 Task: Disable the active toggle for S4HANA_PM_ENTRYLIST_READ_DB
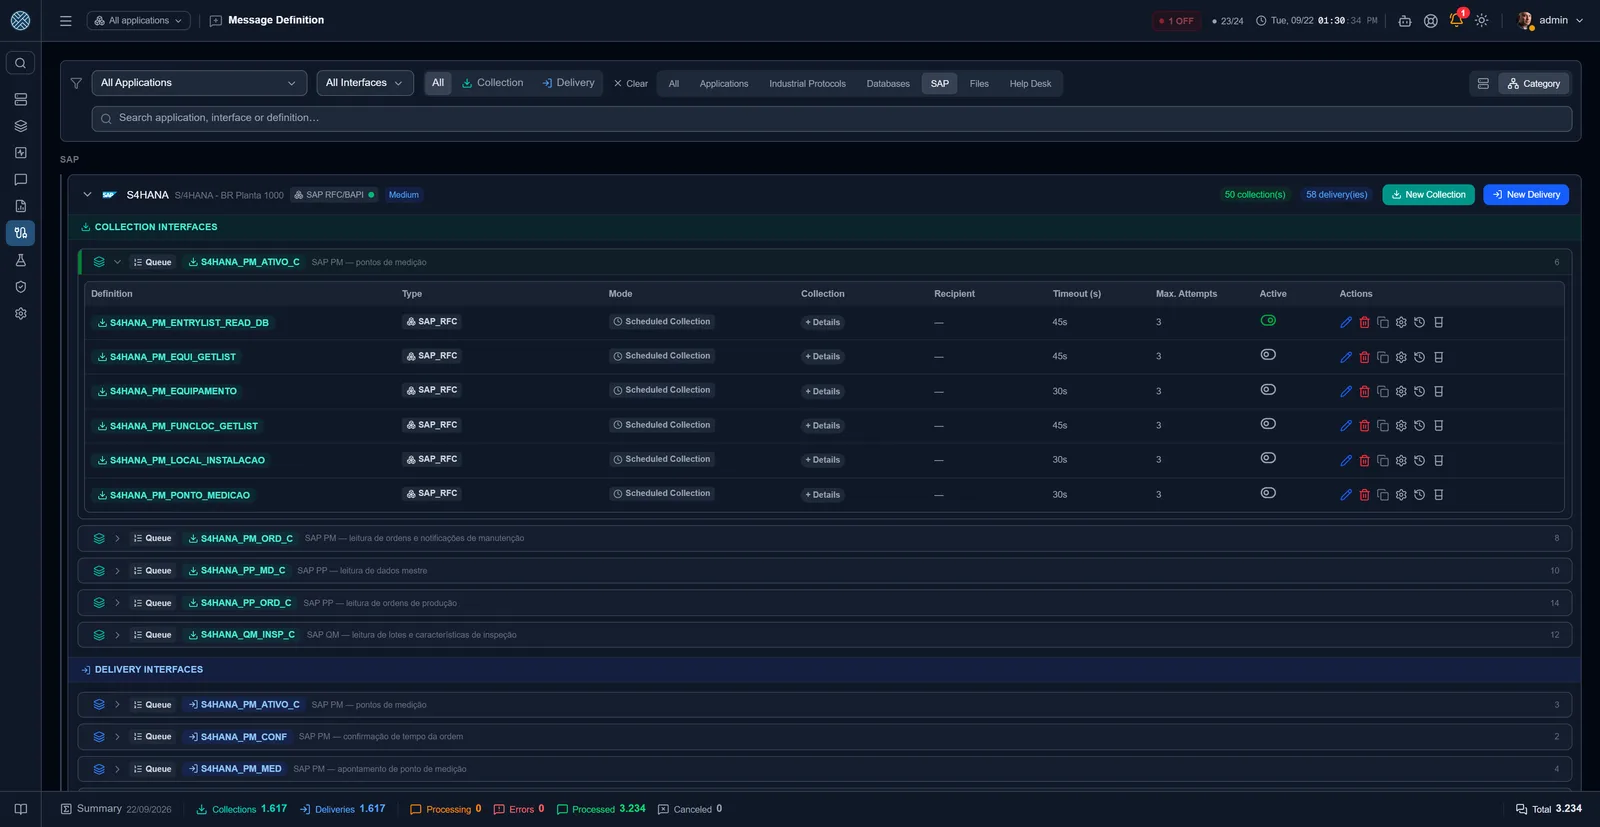tap(1268, 321)
